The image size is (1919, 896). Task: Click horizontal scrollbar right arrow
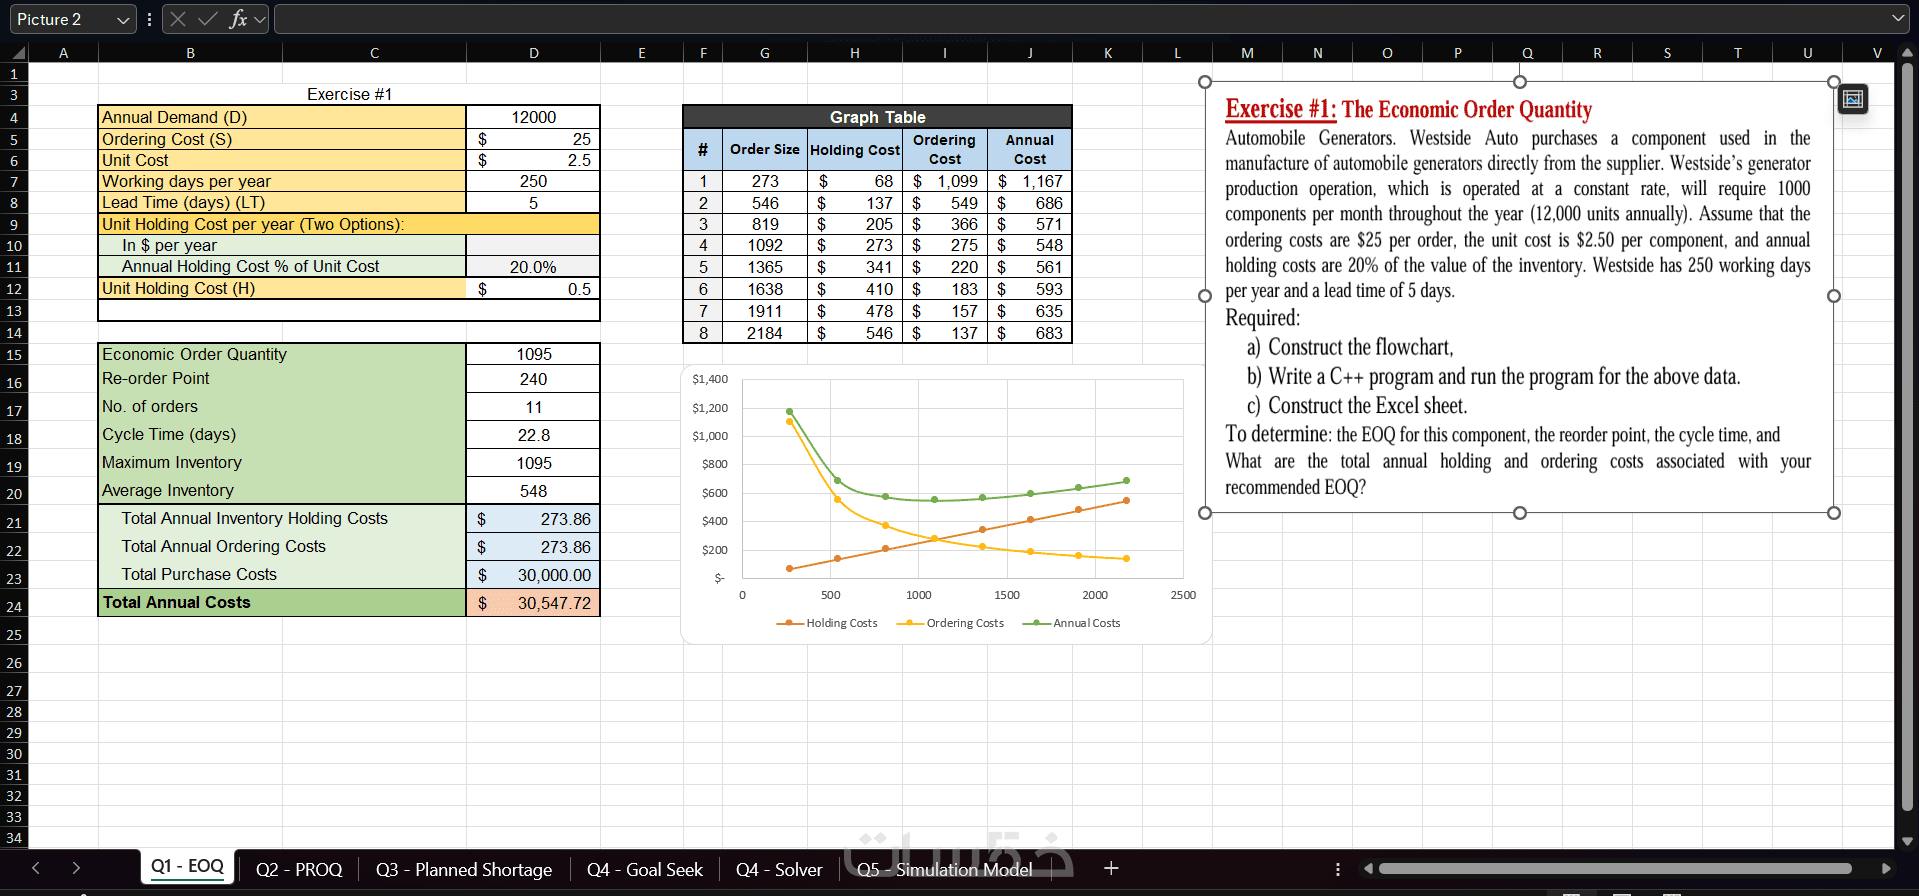tap(1886, 869)
